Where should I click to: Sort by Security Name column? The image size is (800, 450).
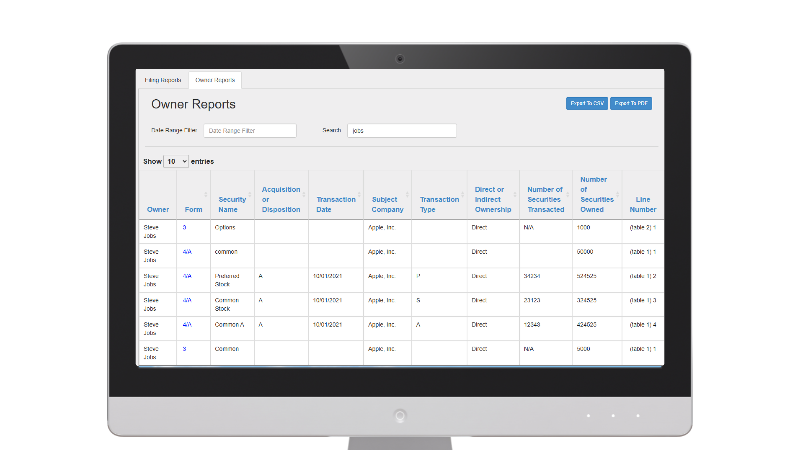click(232, 204)
